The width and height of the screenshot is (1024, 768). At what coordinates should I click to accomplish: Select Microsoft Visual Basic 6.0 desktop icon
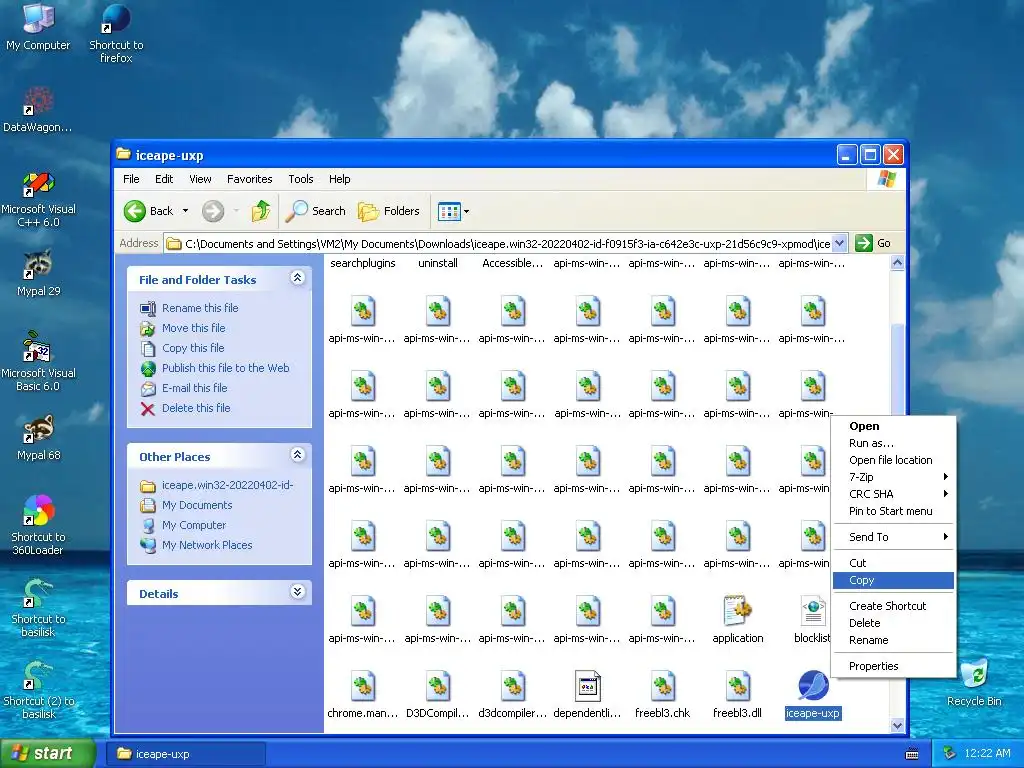pyautogui.click(x=39, y=362)
